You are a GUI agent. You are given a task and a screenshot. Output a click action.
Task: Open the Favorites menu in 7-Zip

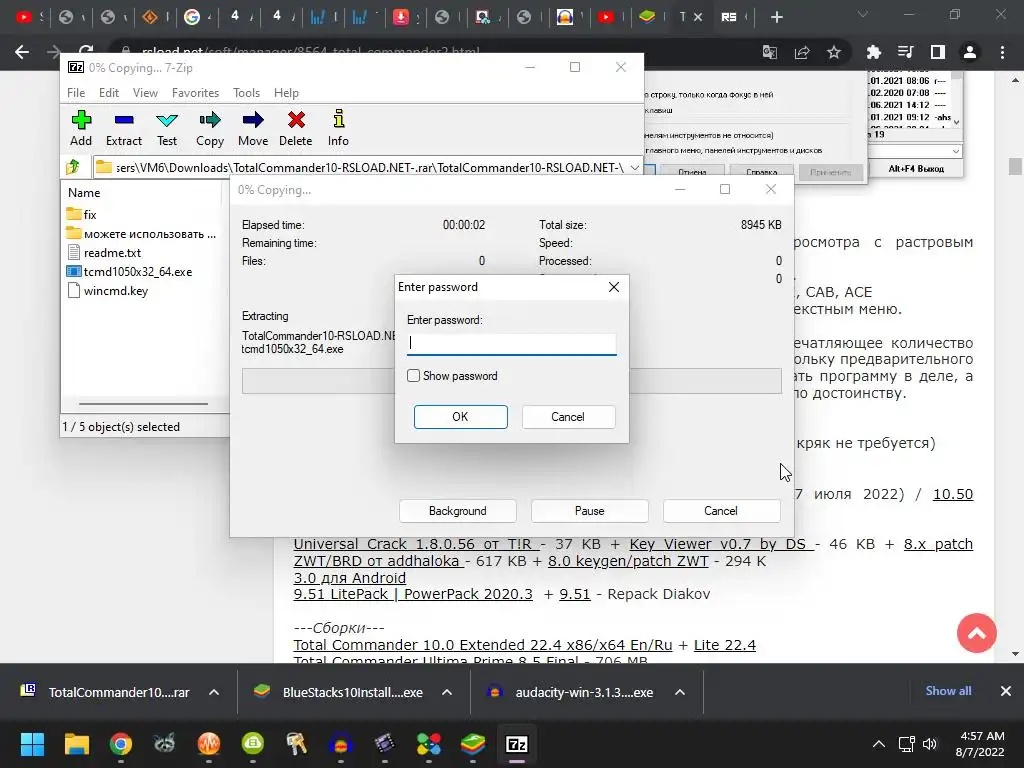pyautogui.click(x=195, y=93)
